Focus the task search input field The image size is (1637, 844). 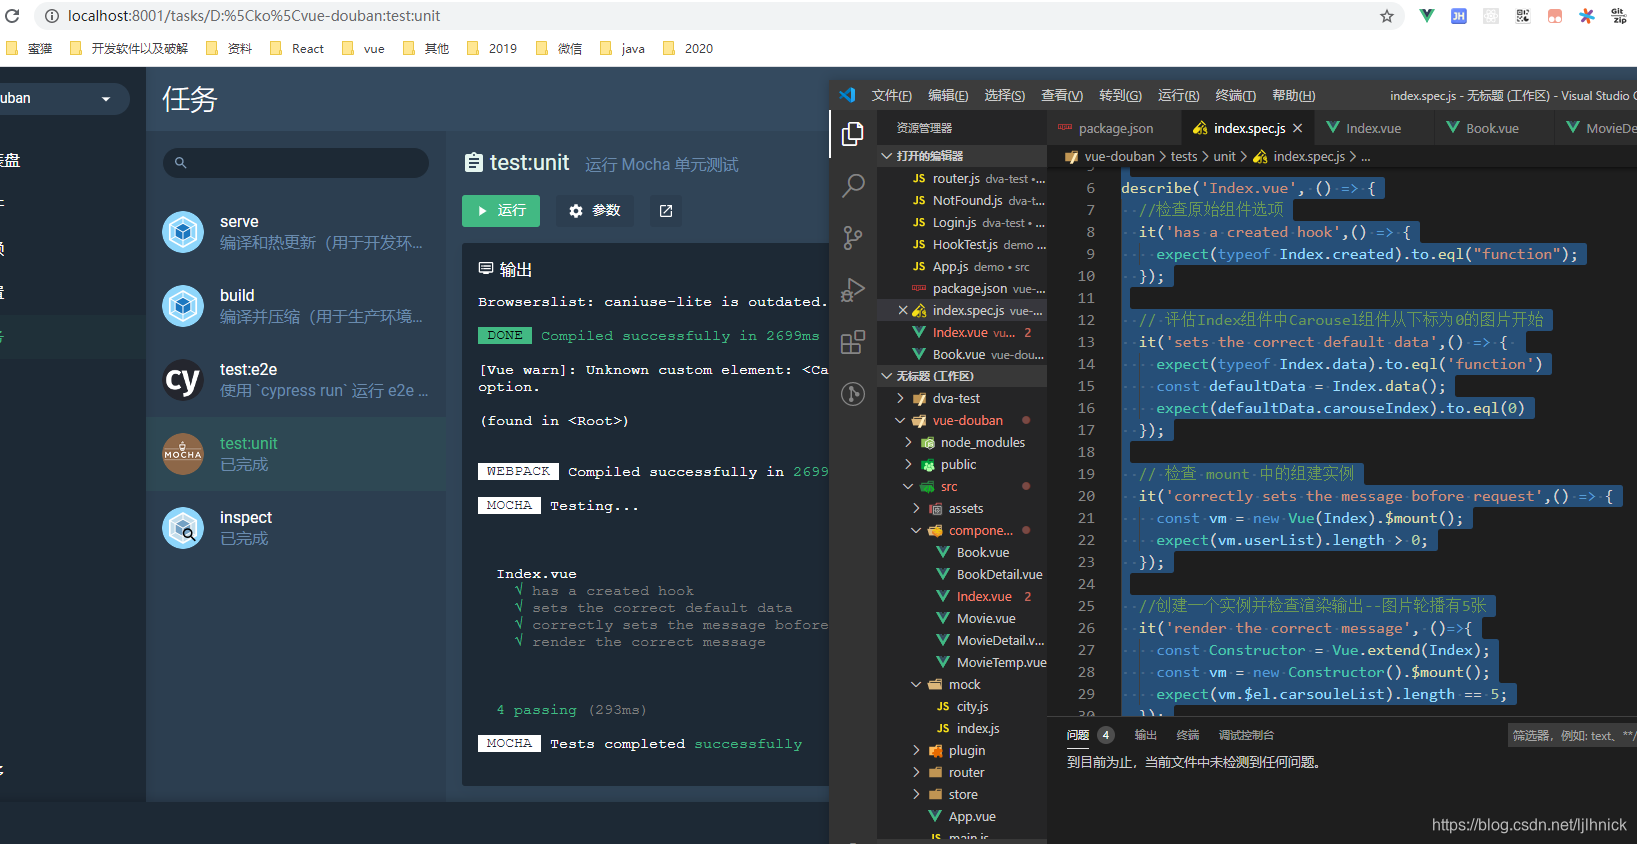point(296,163)
